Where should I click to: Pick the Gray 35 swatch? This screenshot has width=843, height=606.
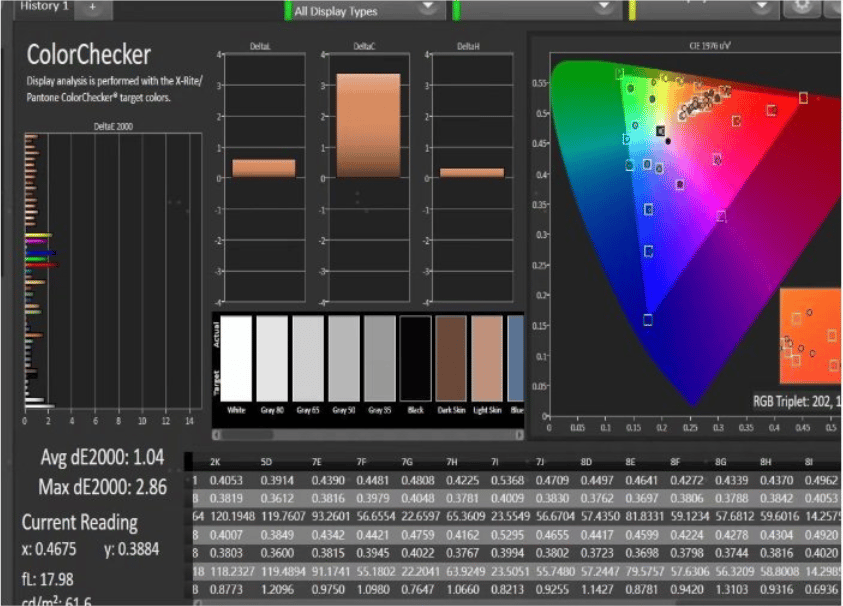380,358
